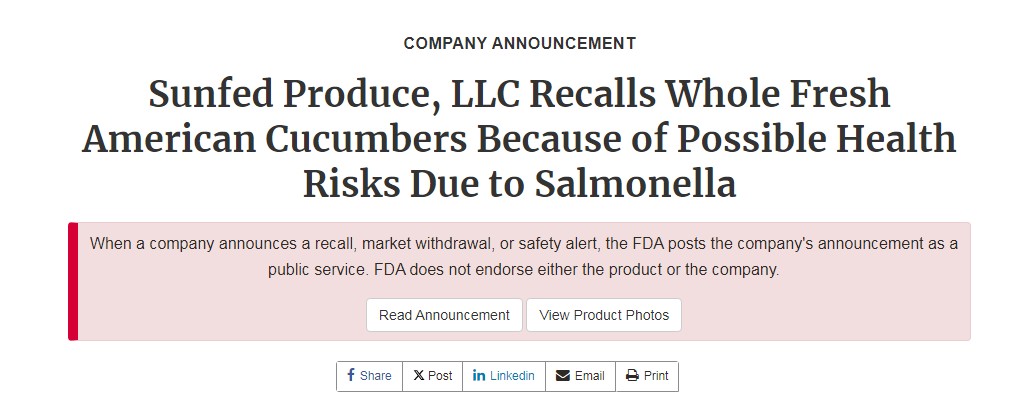Click the envelope Email icon
Screen dimensions: 1031x411
563,376
